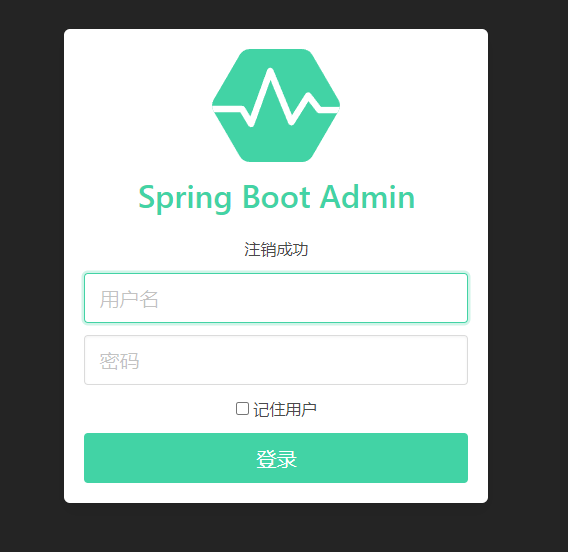Viewport: 568px width, 552px height.
Task: Tick the 记住用户 checkbox
Action: [x=242, y=409]
